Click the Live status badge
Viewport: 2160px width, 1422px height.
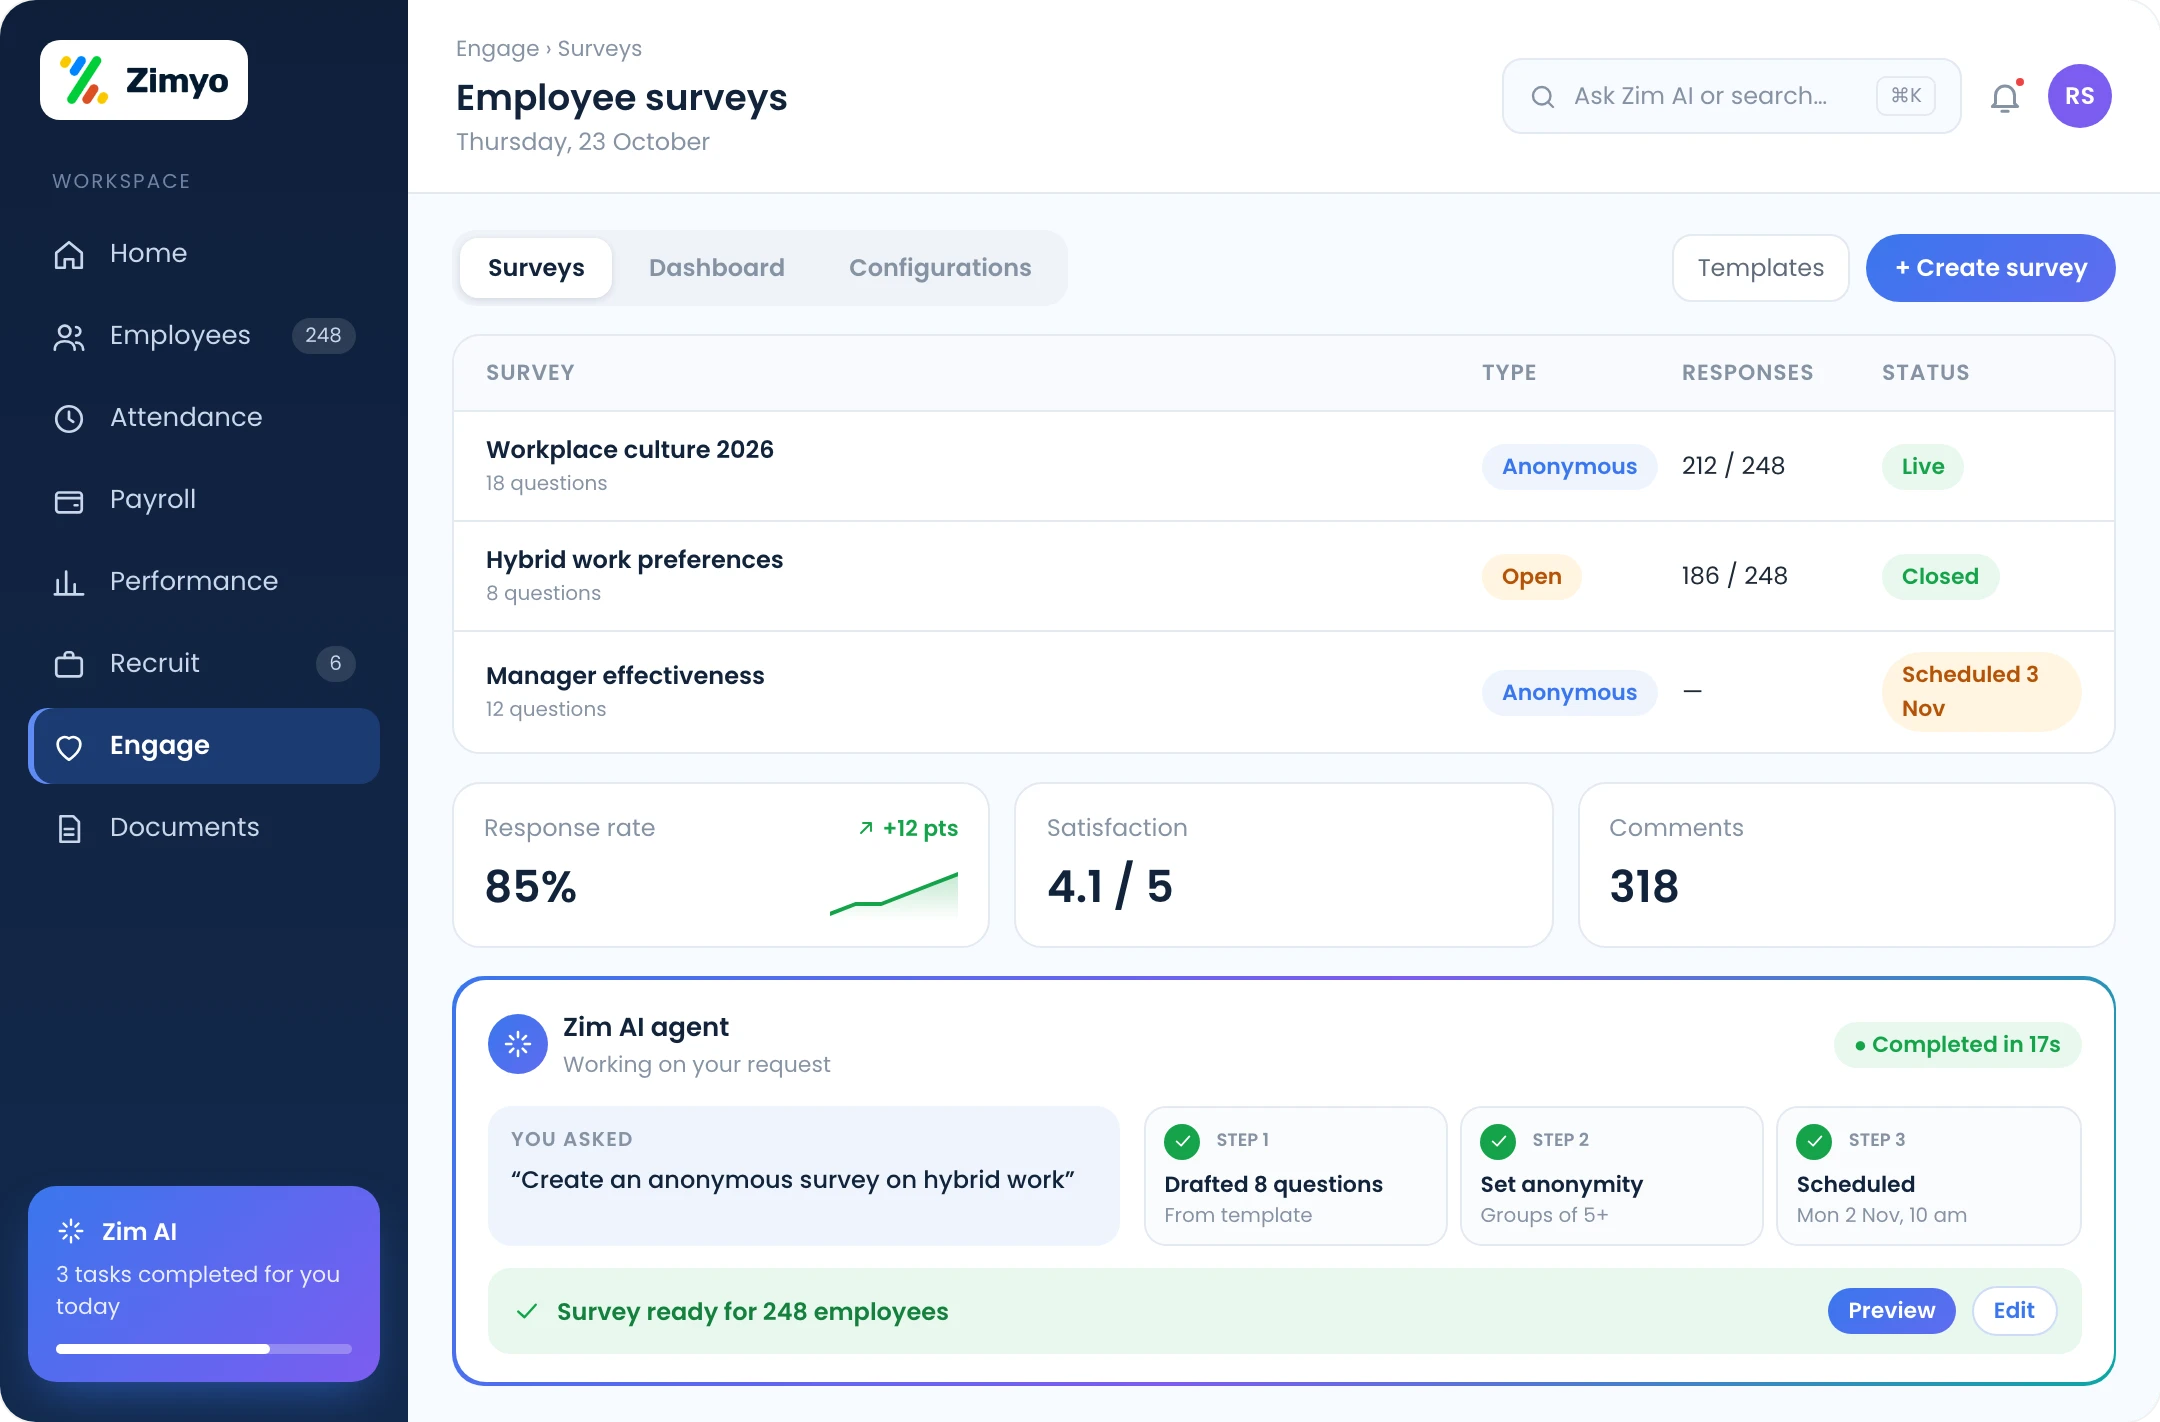(x=1923, y=467)
